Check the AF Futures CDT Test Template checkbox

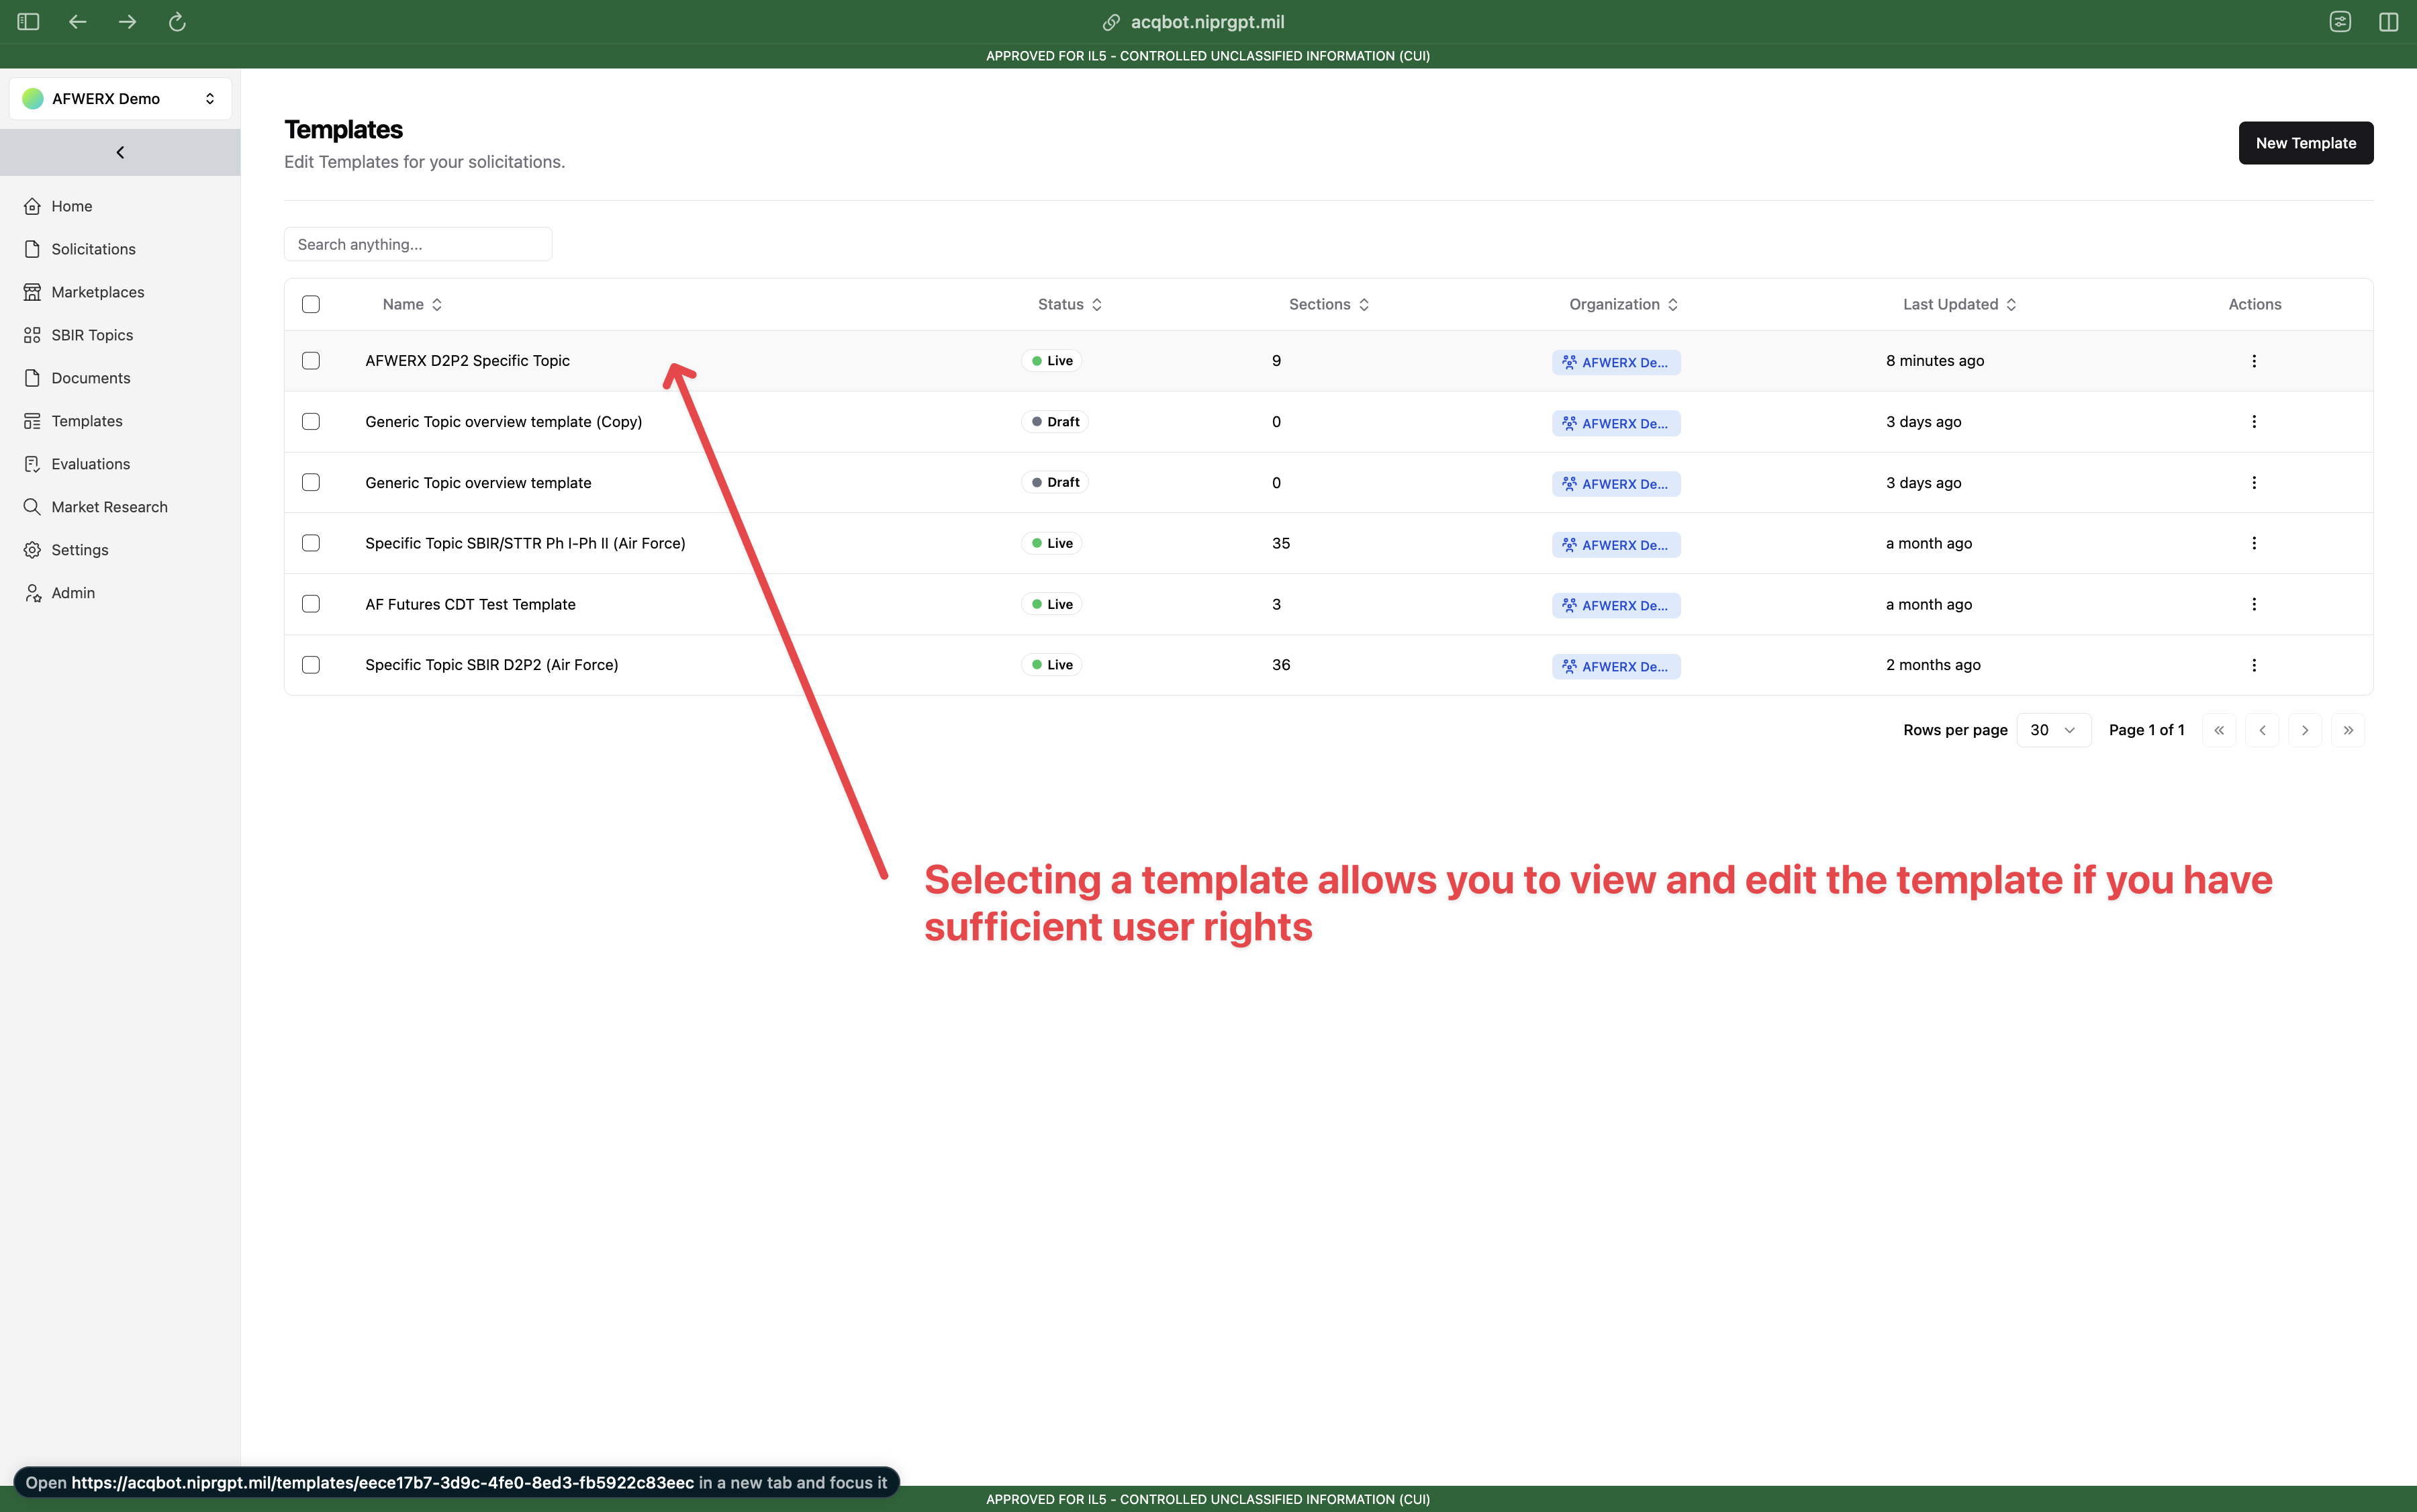coord(311,604)
